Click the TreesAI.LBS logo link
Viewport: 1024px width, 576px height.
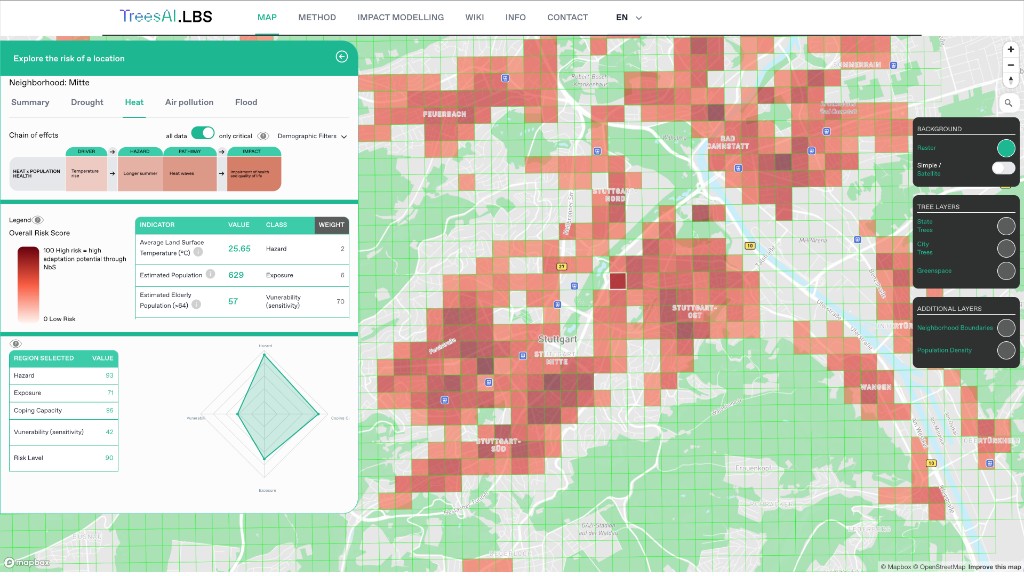pyautogui.click(x=165, y=17)
